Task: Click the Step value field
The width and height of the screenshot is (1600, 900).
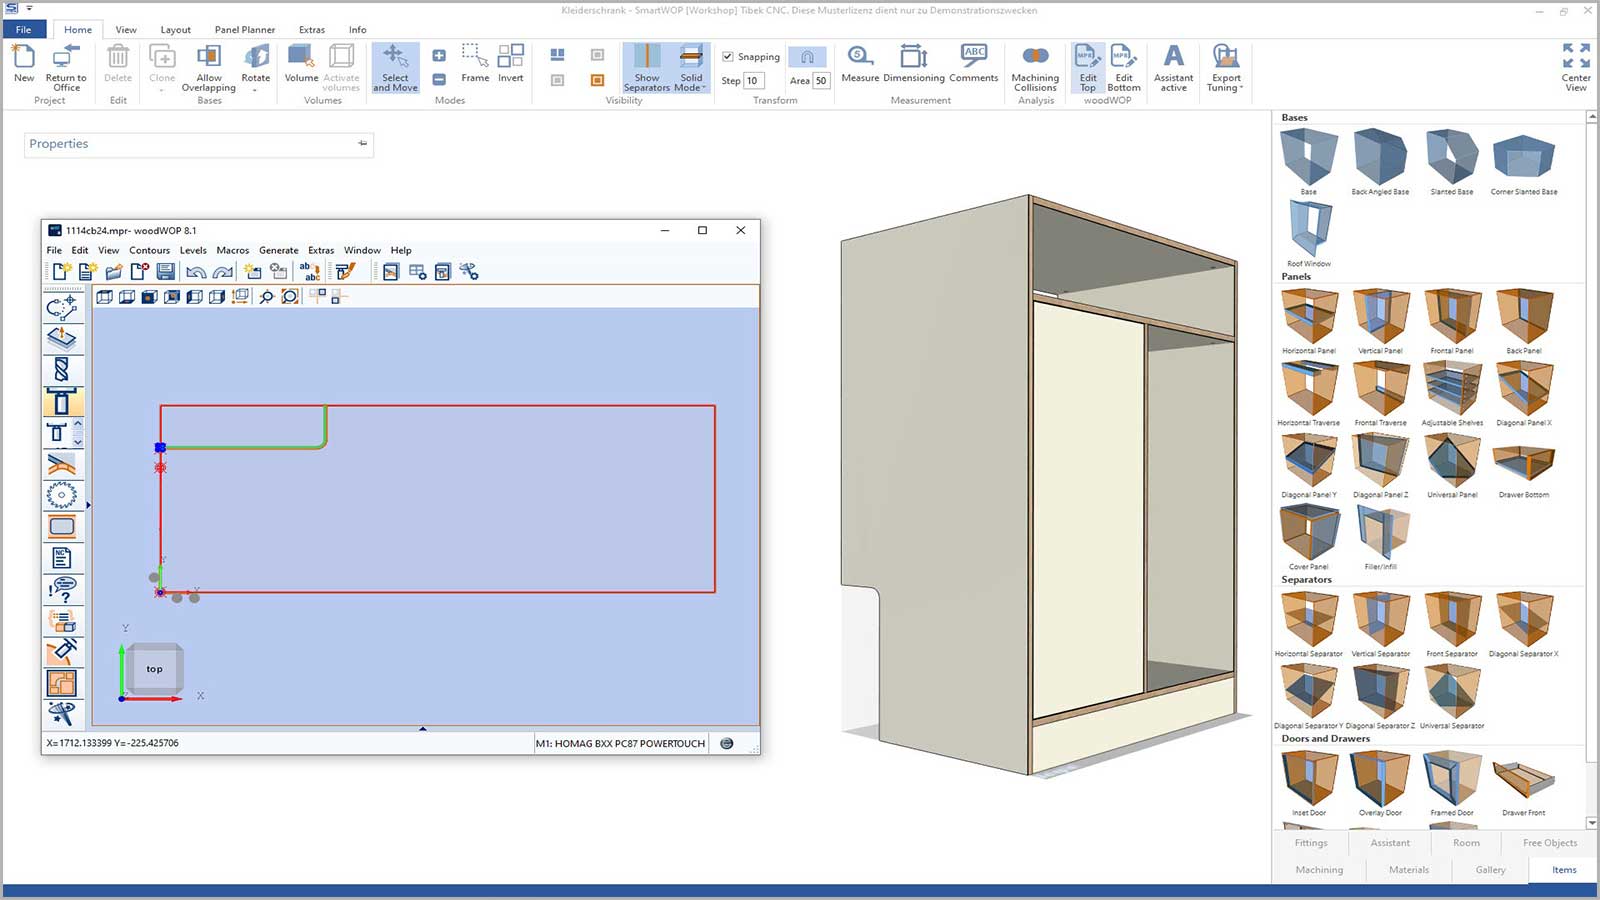Action: pos(753,81)
